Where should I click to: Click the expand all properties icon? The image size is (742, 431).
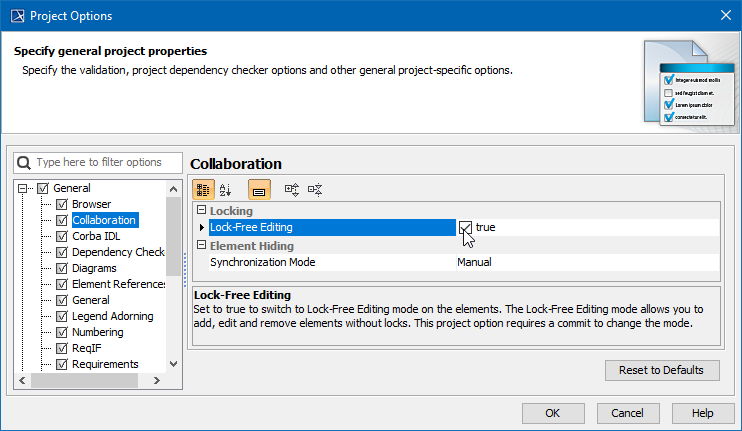[292, 188]
